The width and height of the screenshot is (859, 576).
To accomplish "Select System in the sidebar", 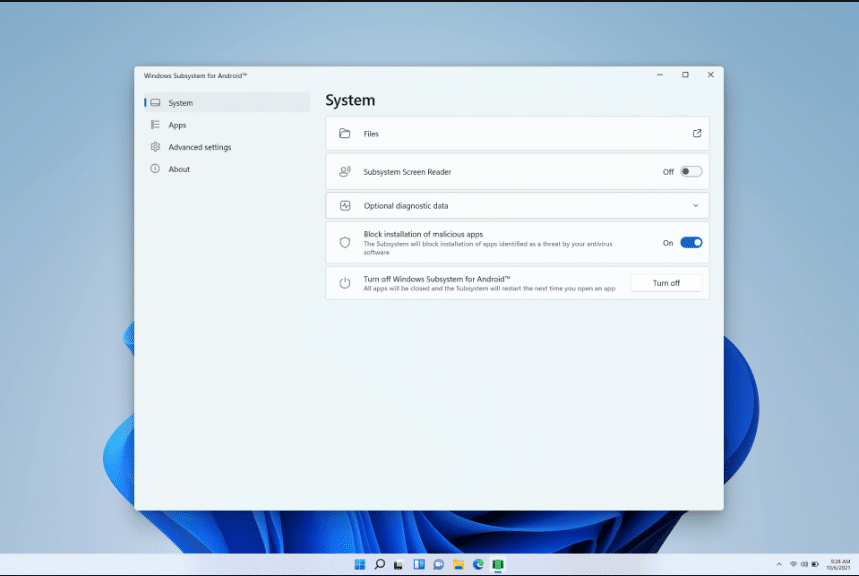I will (181, 103).
